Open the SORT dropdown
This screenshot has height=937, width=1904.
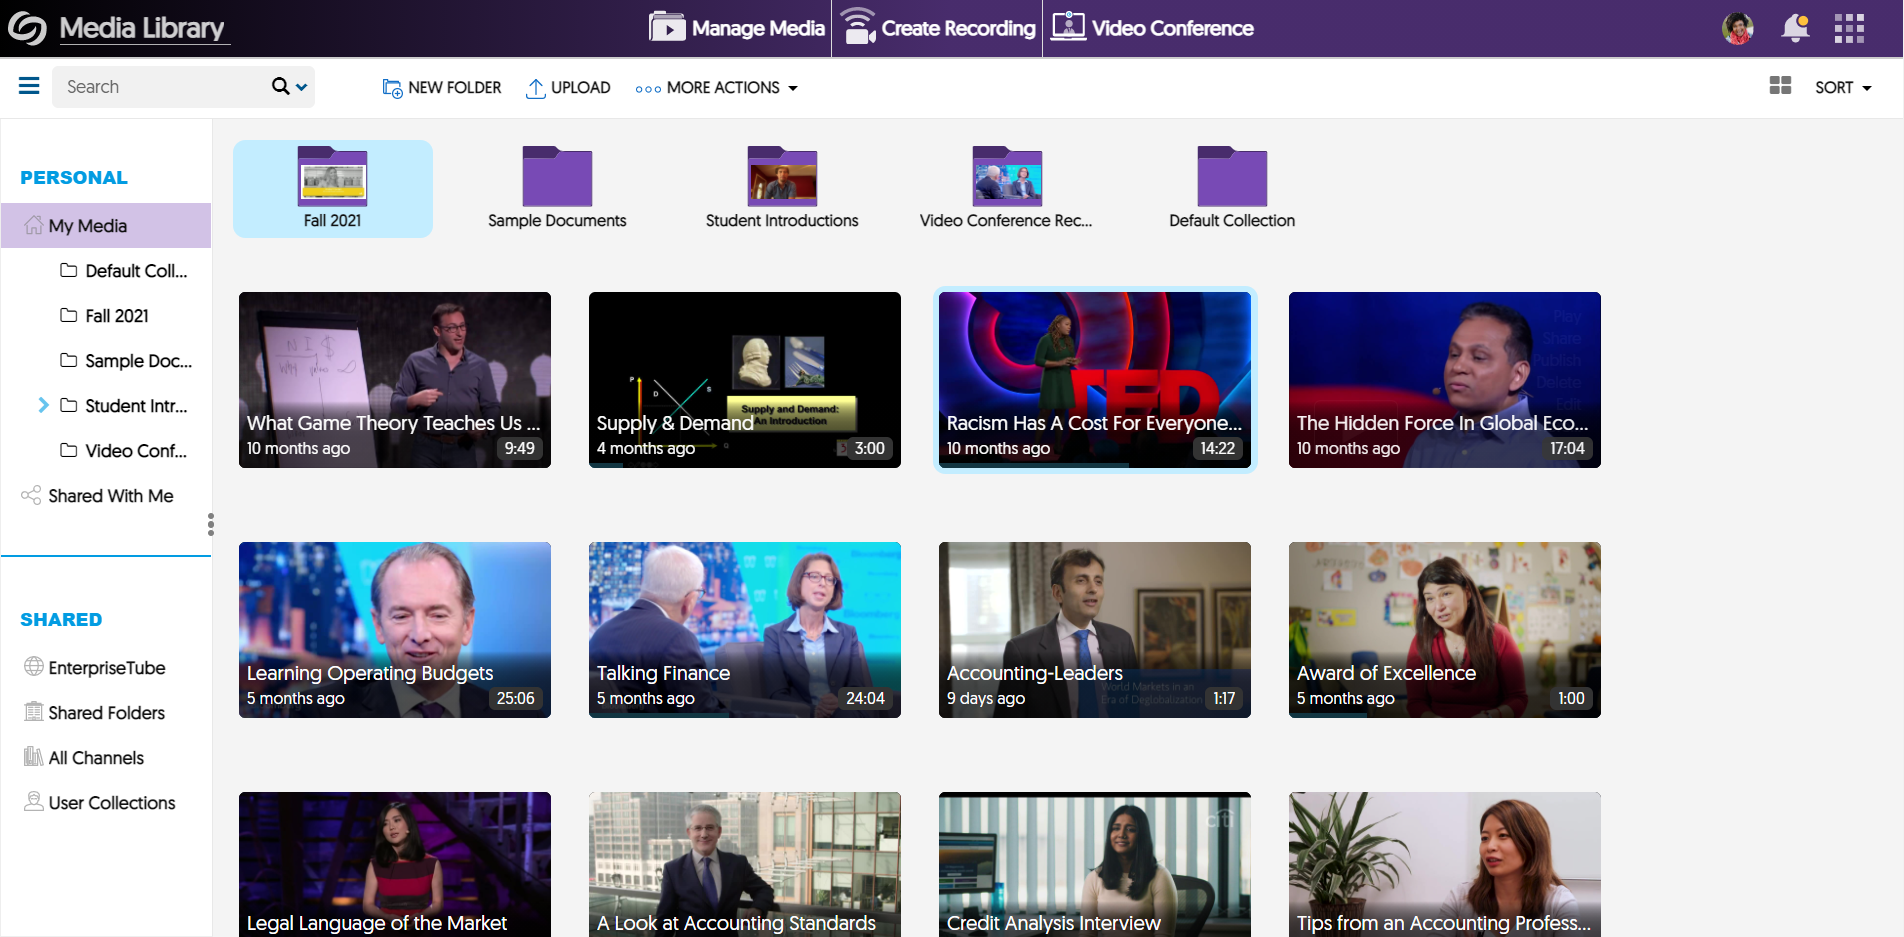pos(1843,88)
